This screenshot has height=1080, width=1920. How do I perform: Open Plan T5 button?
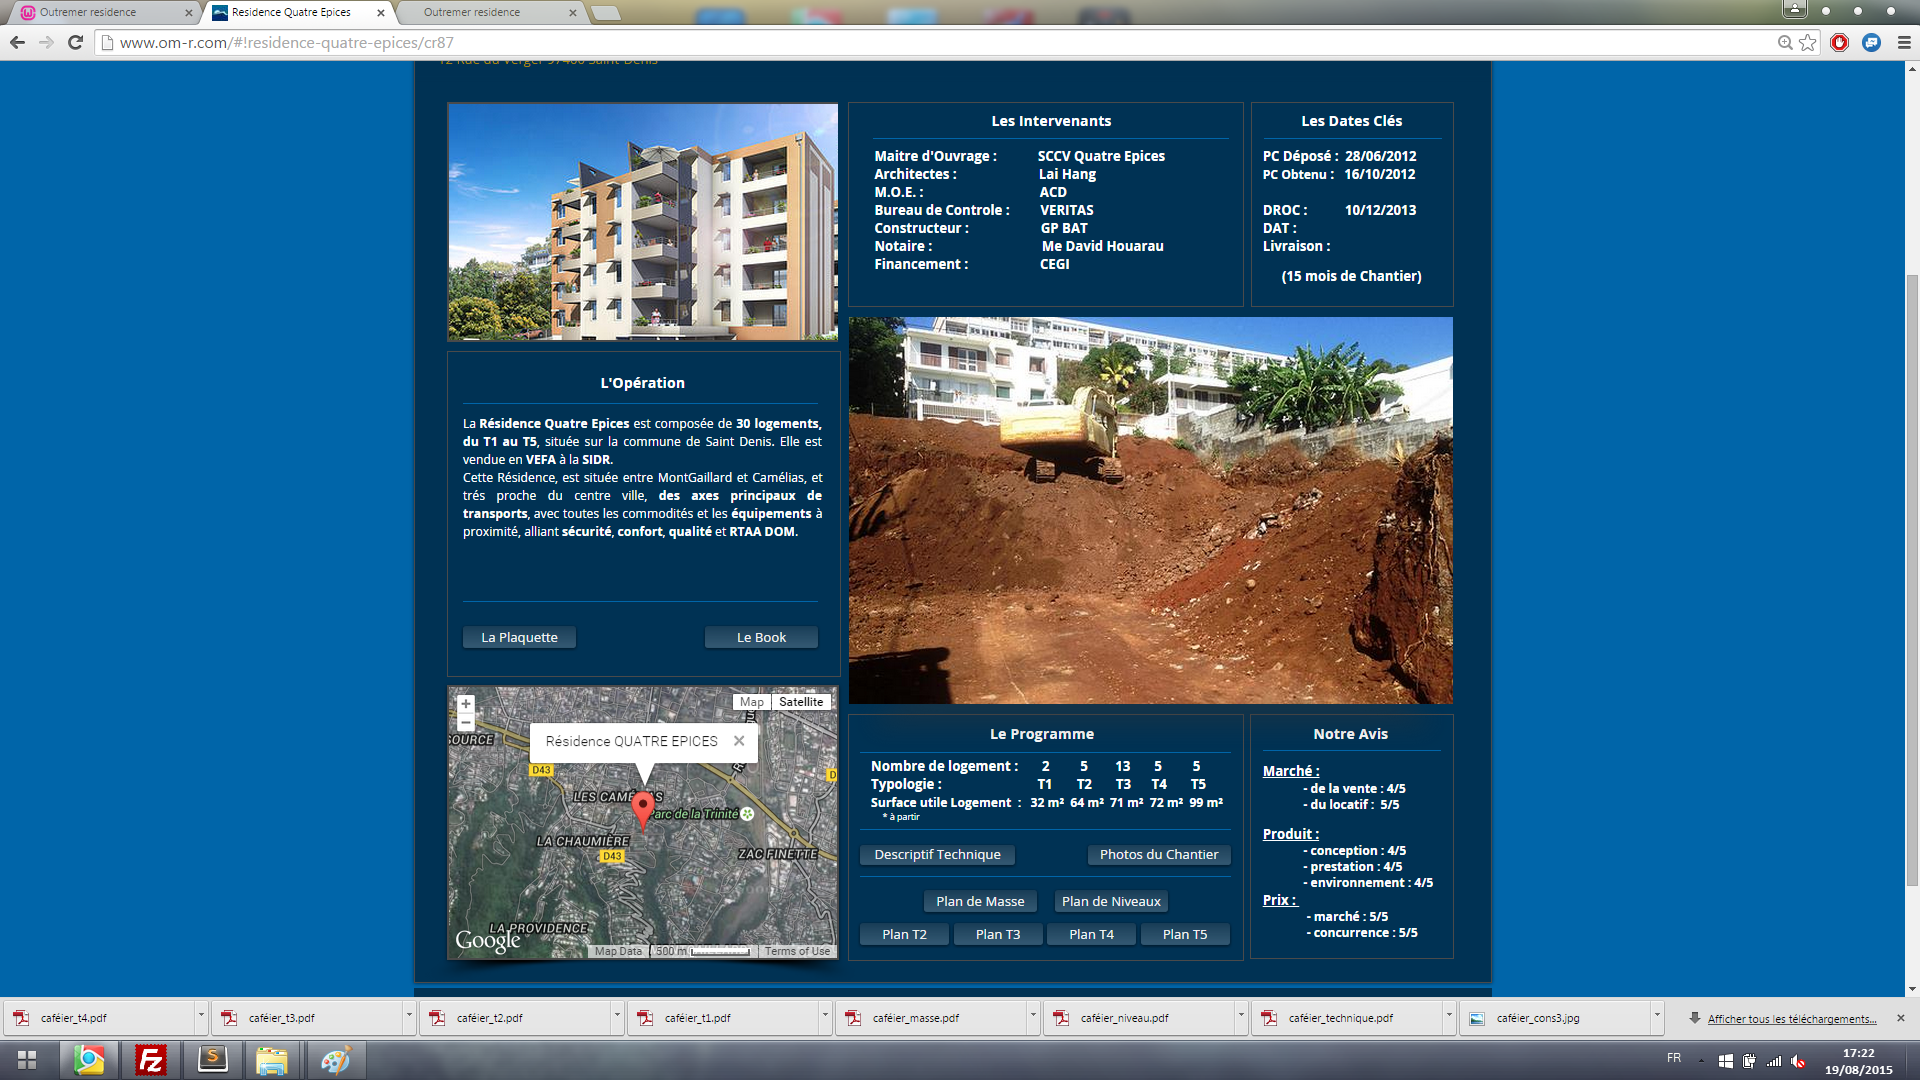(1185, 934)
